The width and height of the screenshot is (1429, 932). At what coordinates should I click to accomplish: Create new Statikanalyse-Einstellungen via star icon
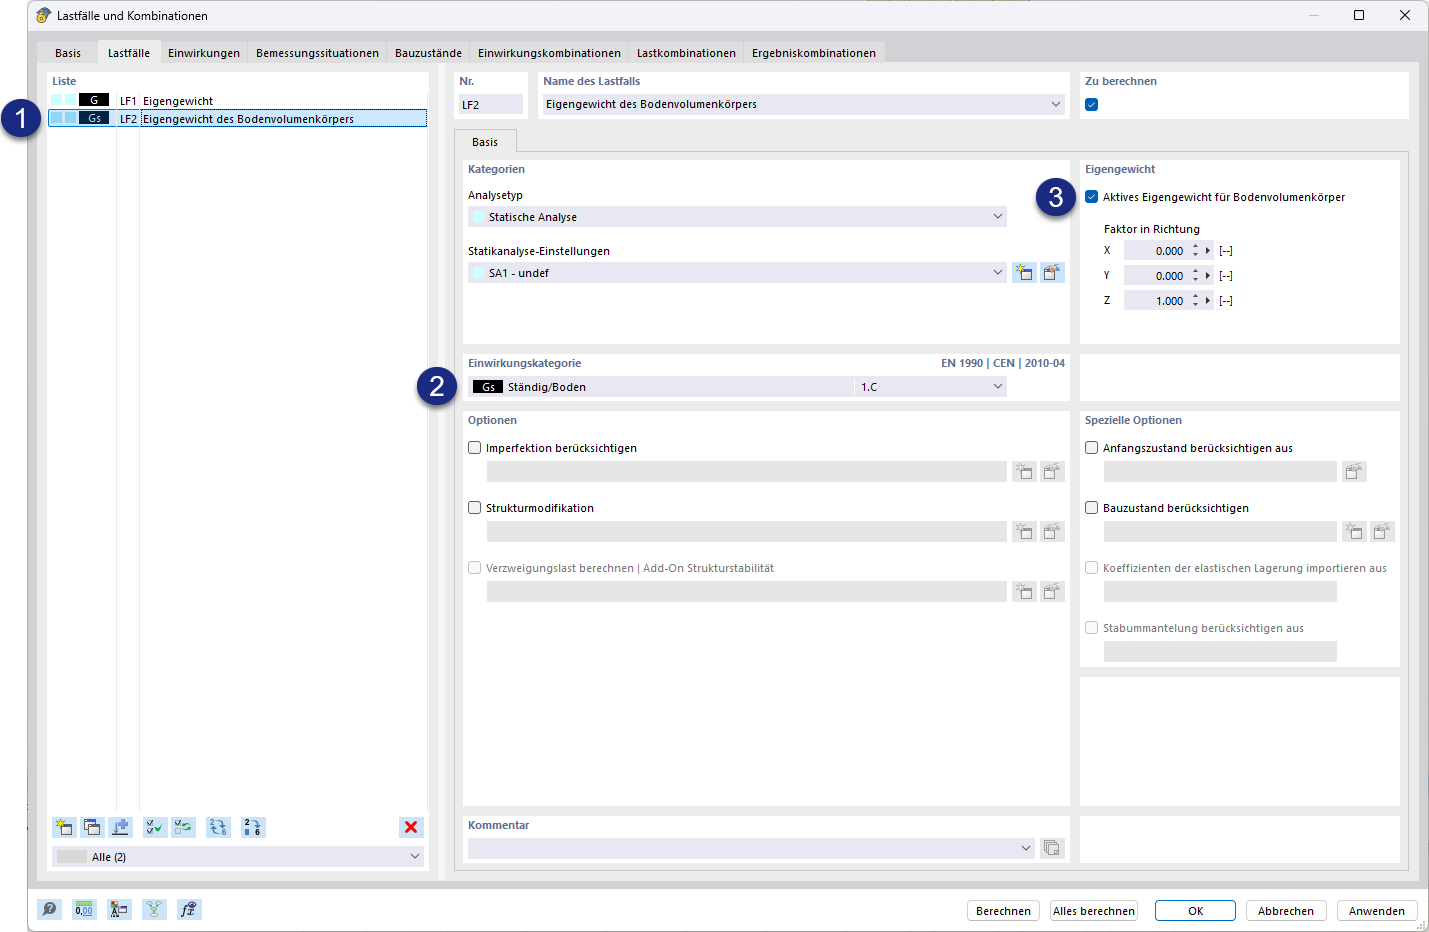coord(1024,271)
